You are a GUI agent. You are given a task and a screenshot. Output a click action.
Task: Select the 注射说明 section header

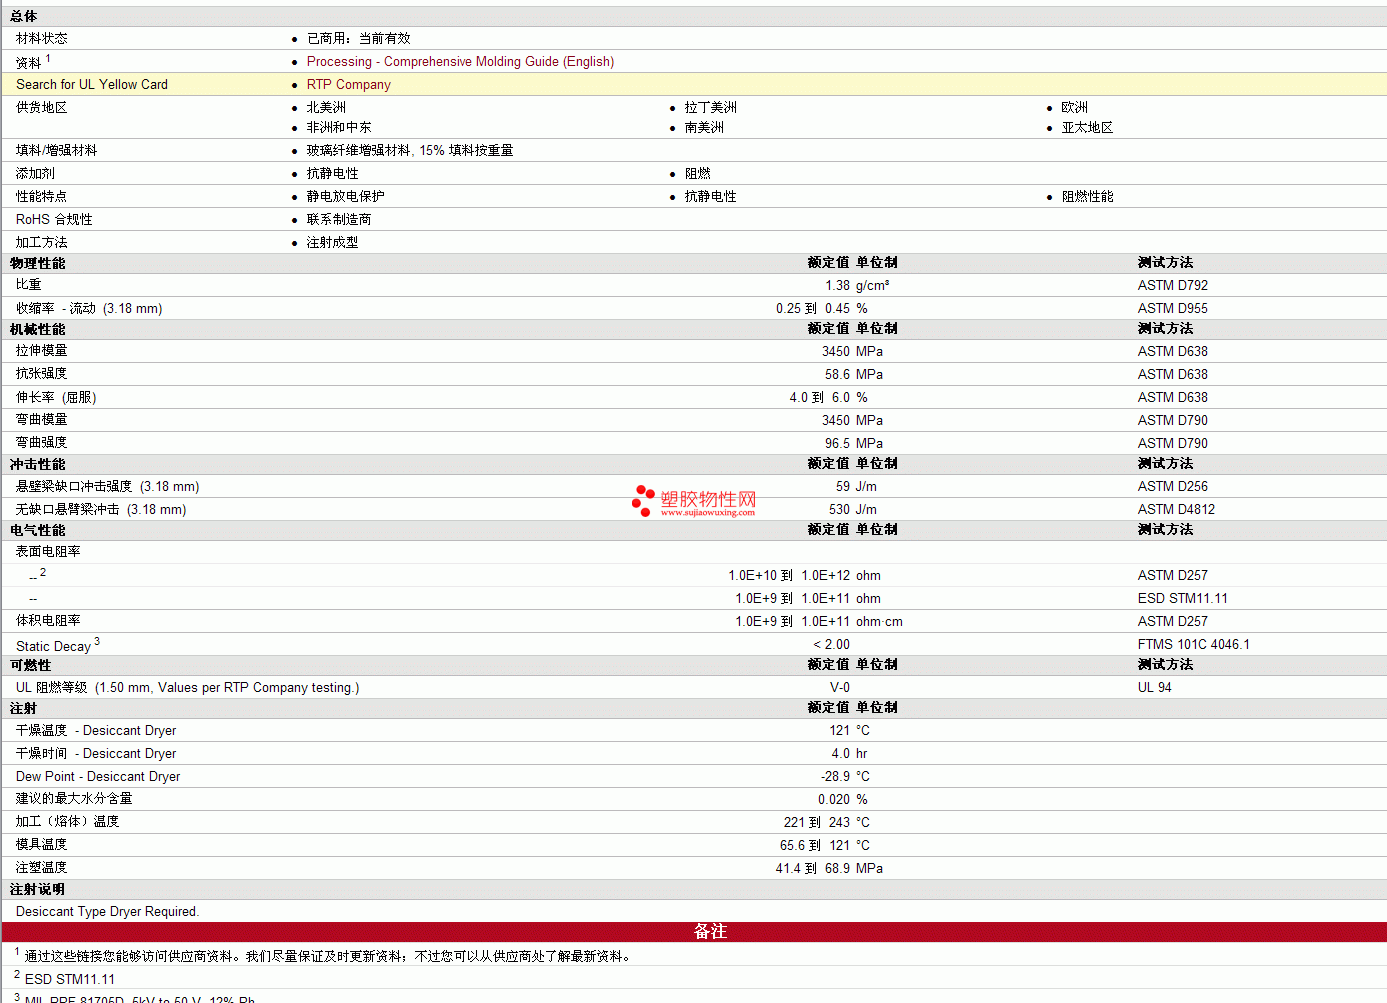(x=38, y=890)
